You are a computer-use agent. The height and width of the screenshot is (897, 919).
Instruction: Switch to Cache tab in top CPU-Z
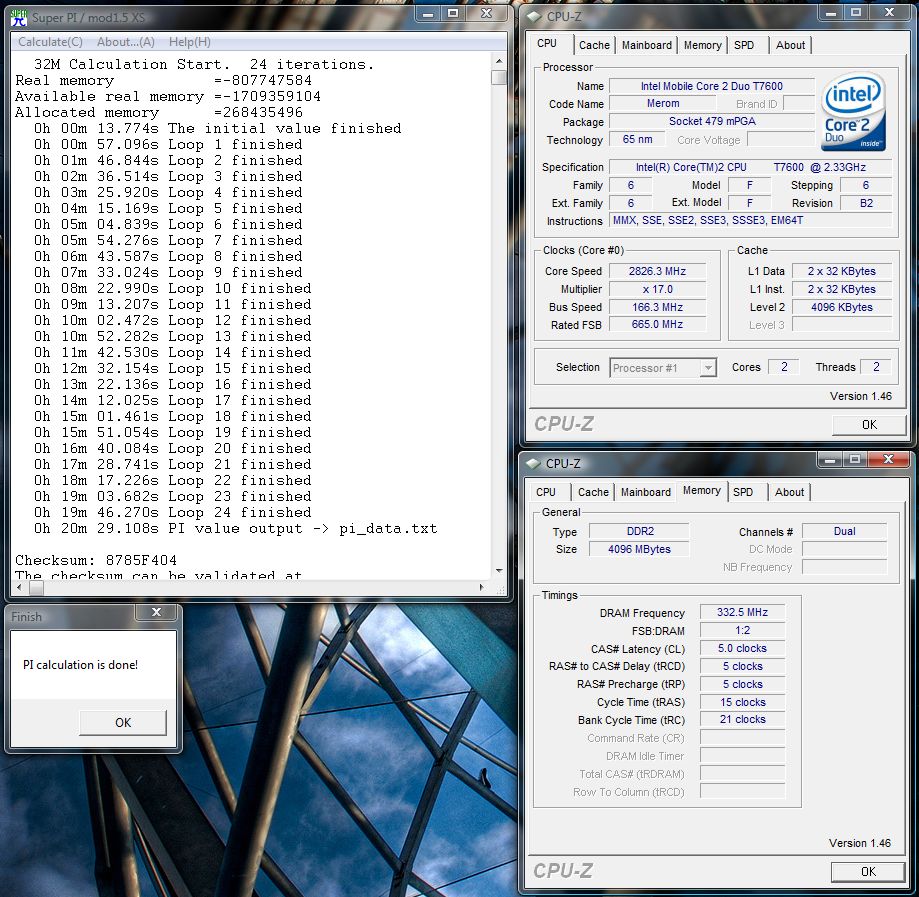pyautogui.click(x=594, y=45)
